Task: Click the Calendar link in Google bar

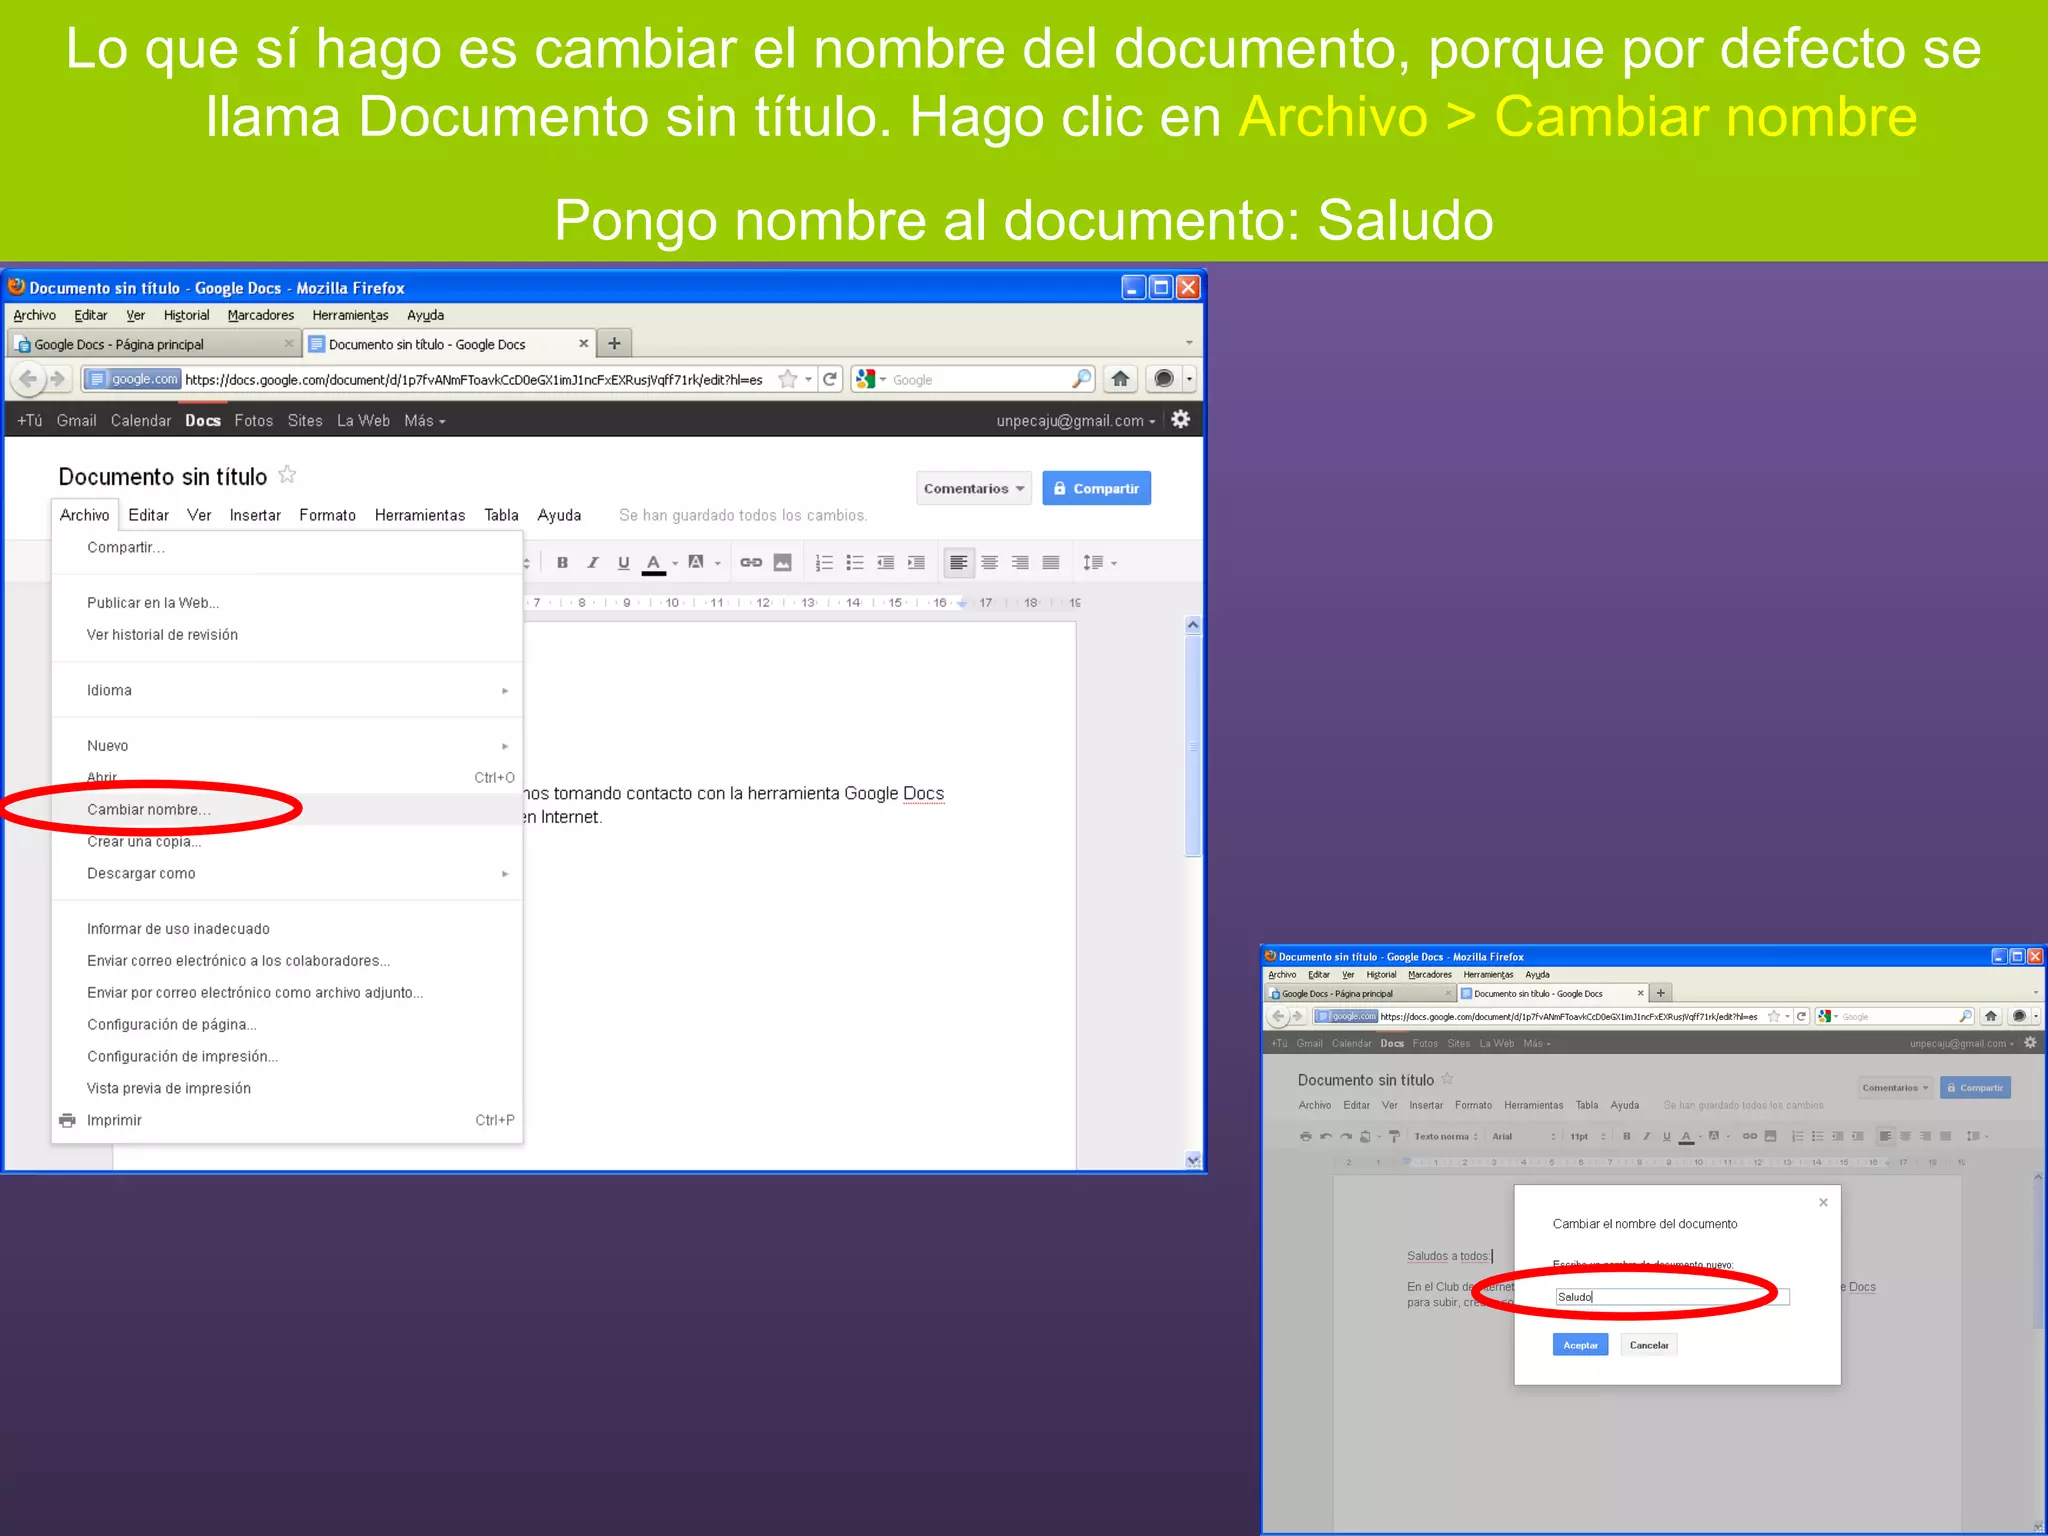Action: coord(141,421)
